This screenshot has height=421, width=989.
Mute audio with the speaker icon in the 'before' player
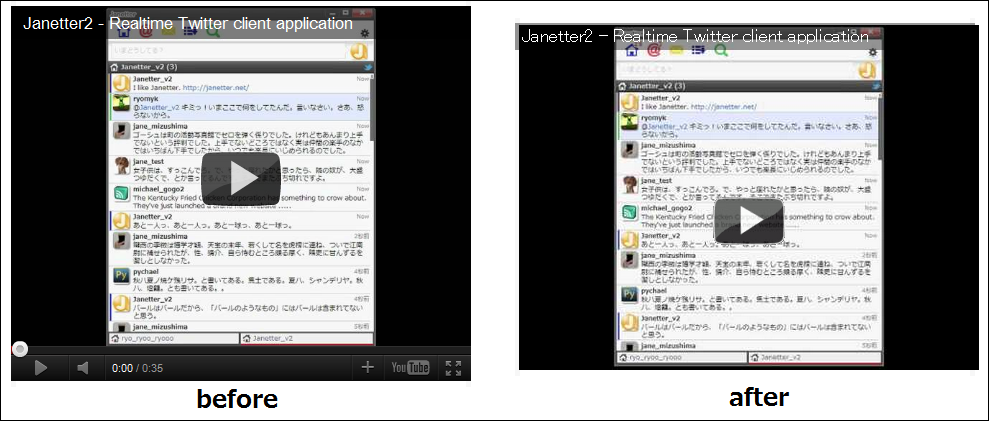pos(83,368)
